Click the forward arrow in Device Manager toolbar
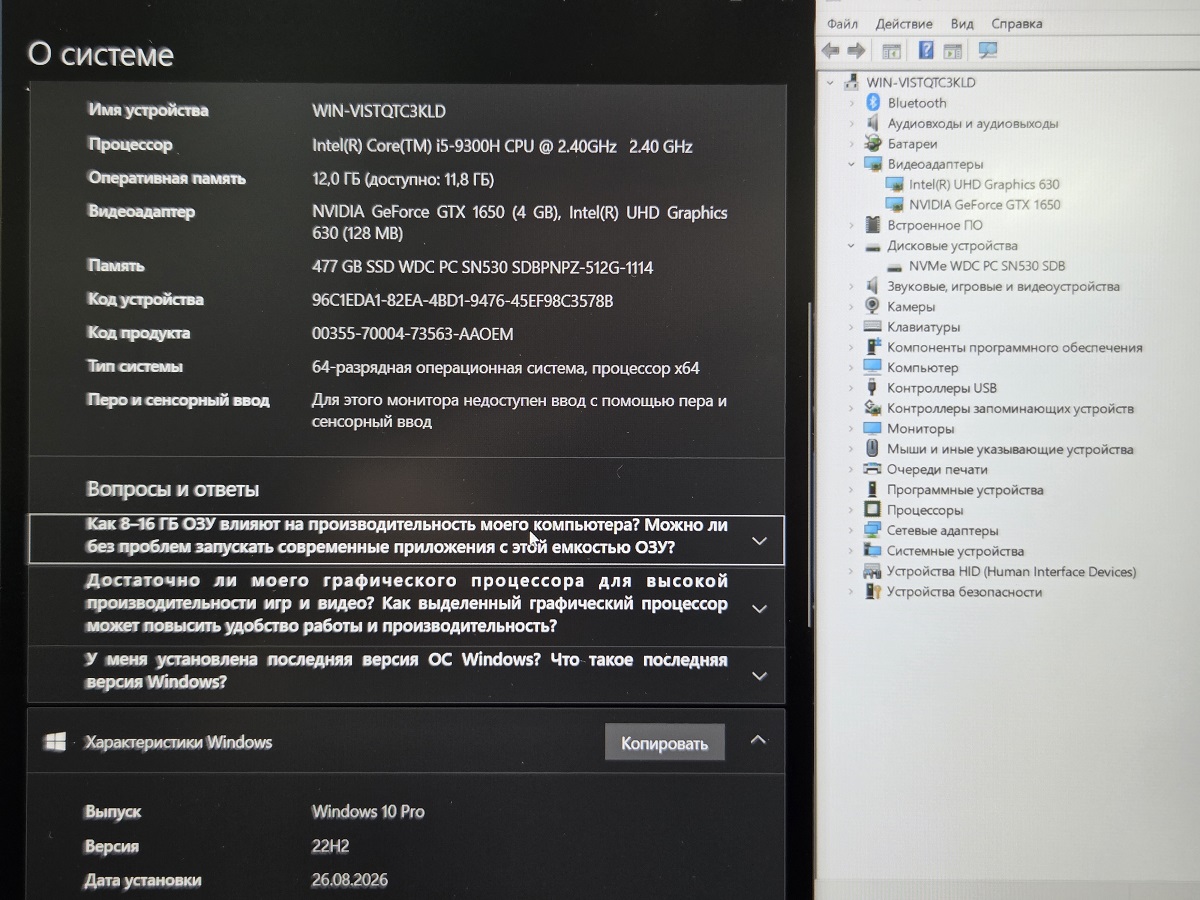The image size is (1200, 900). [856, 50]
